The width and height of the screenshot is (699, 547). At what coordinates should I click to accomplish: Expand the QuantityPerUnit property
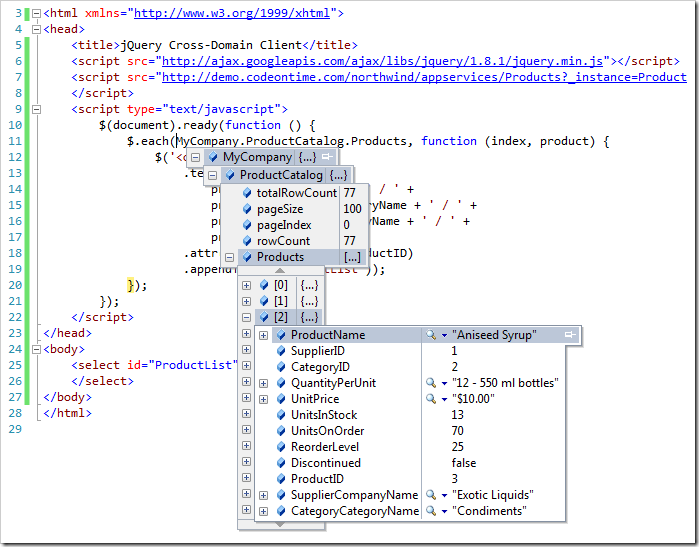pyautogui.click(x=263, y=383)
